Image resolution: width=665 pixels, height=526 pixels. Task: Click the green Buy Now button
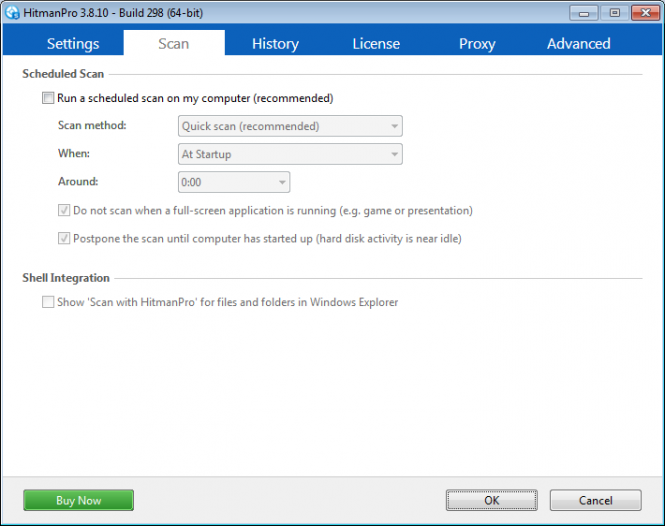78,501
